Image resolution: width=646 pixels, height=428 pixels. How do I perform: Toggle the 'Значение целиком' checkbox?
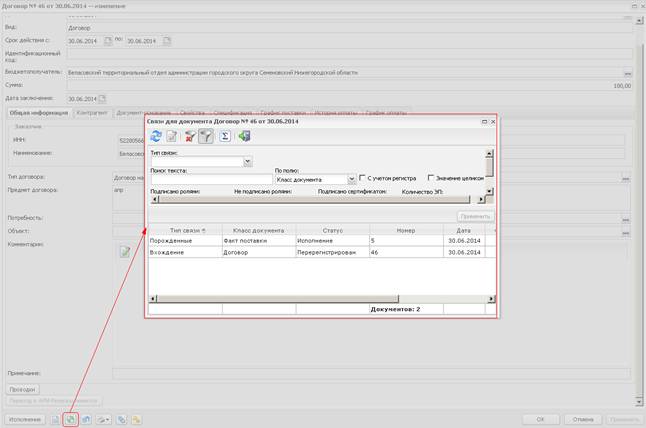point(430,178)
